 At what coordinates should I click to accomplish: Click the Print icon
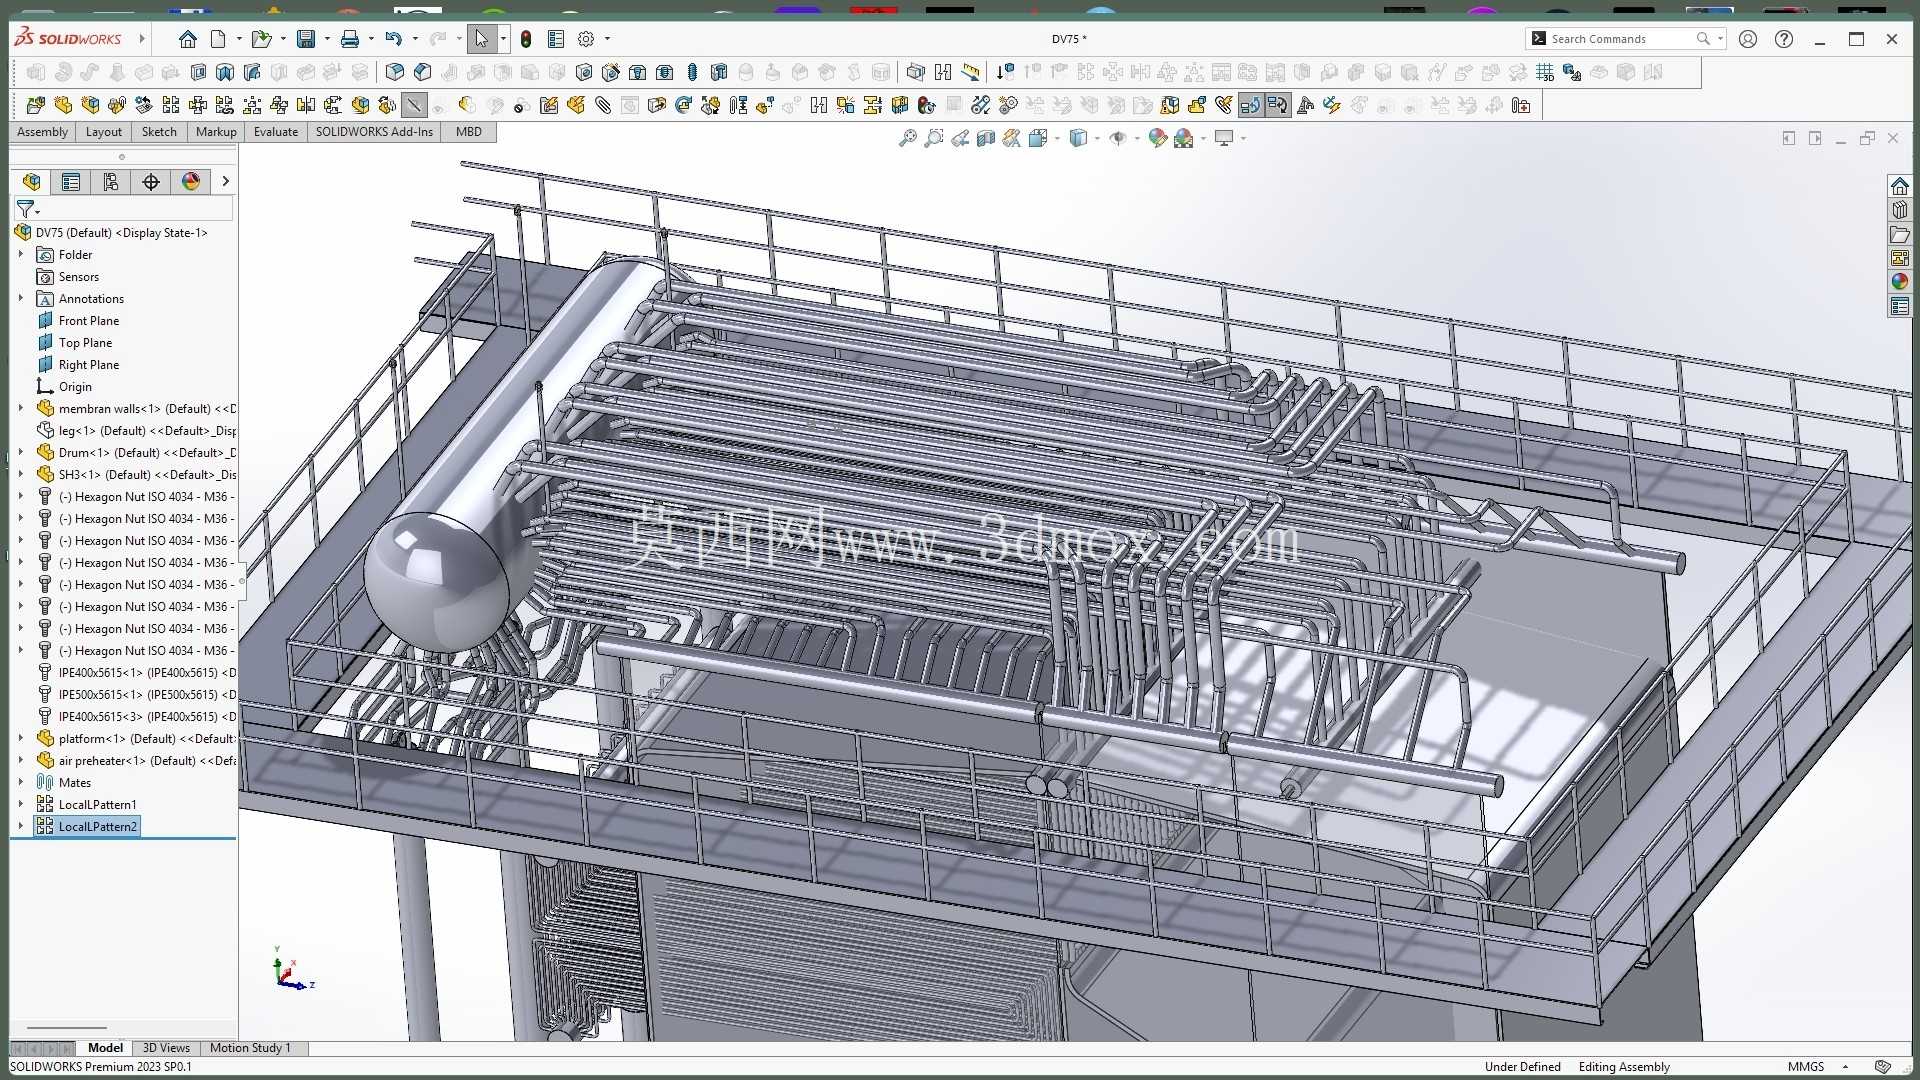tap(350, 39)
